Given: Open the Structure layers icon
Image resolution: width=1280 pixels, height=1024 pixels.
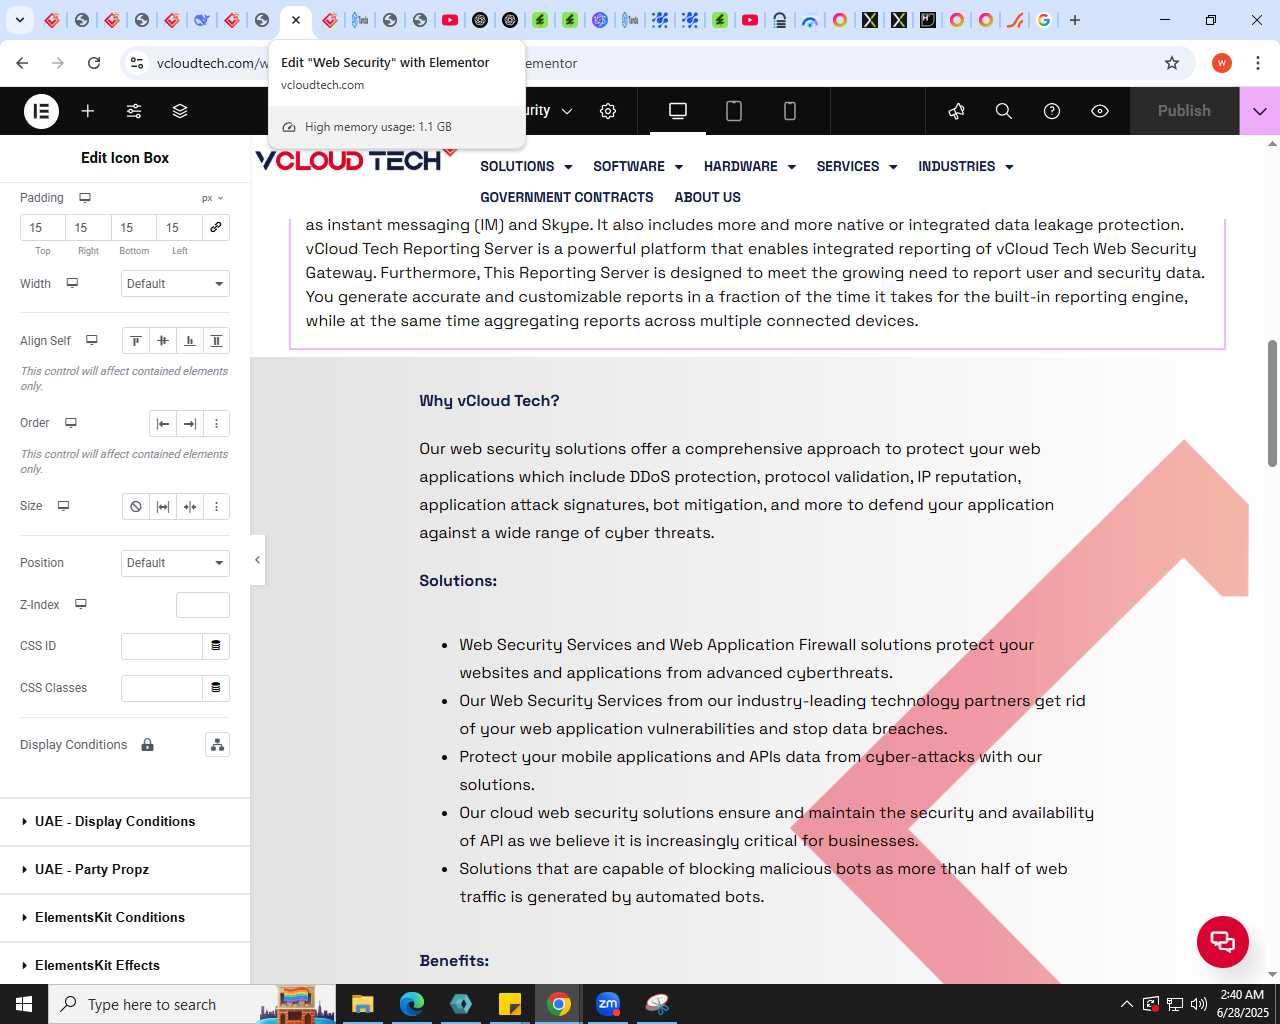Looking at the screenshot, I should [x=180, y=111].
